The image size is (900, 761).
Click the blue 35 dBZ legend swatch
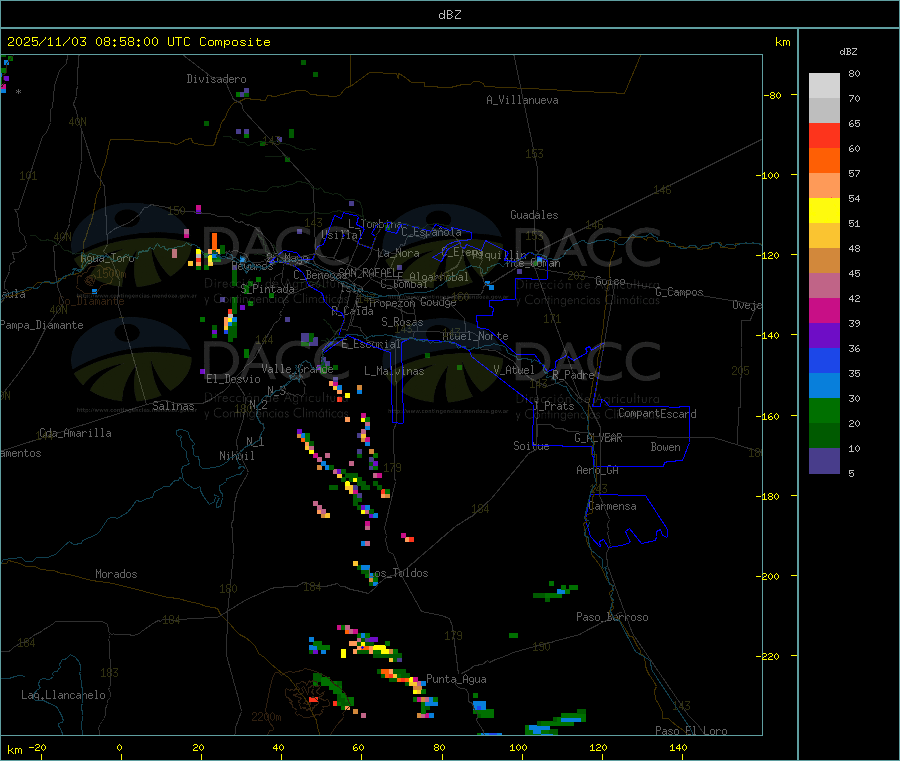(x=824, y=360)
